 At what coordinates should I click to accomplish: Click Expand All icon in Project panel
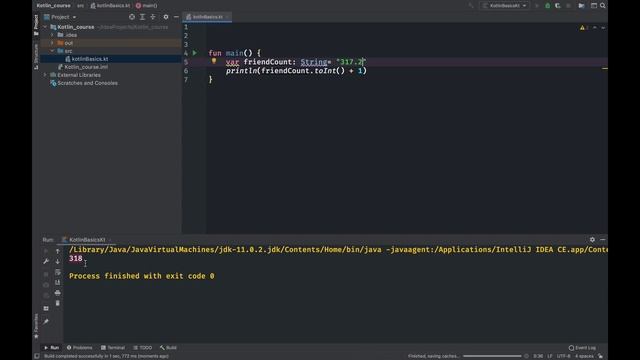(x=142, y=17)
